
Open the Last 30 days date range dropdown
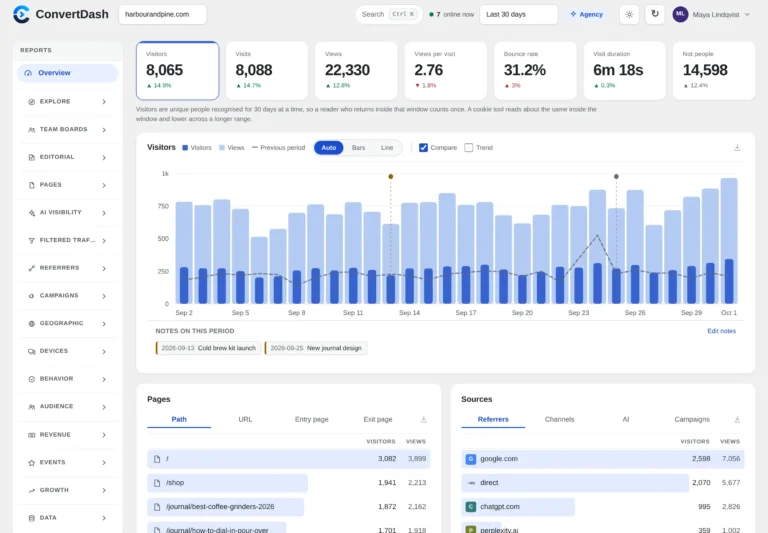519,14
